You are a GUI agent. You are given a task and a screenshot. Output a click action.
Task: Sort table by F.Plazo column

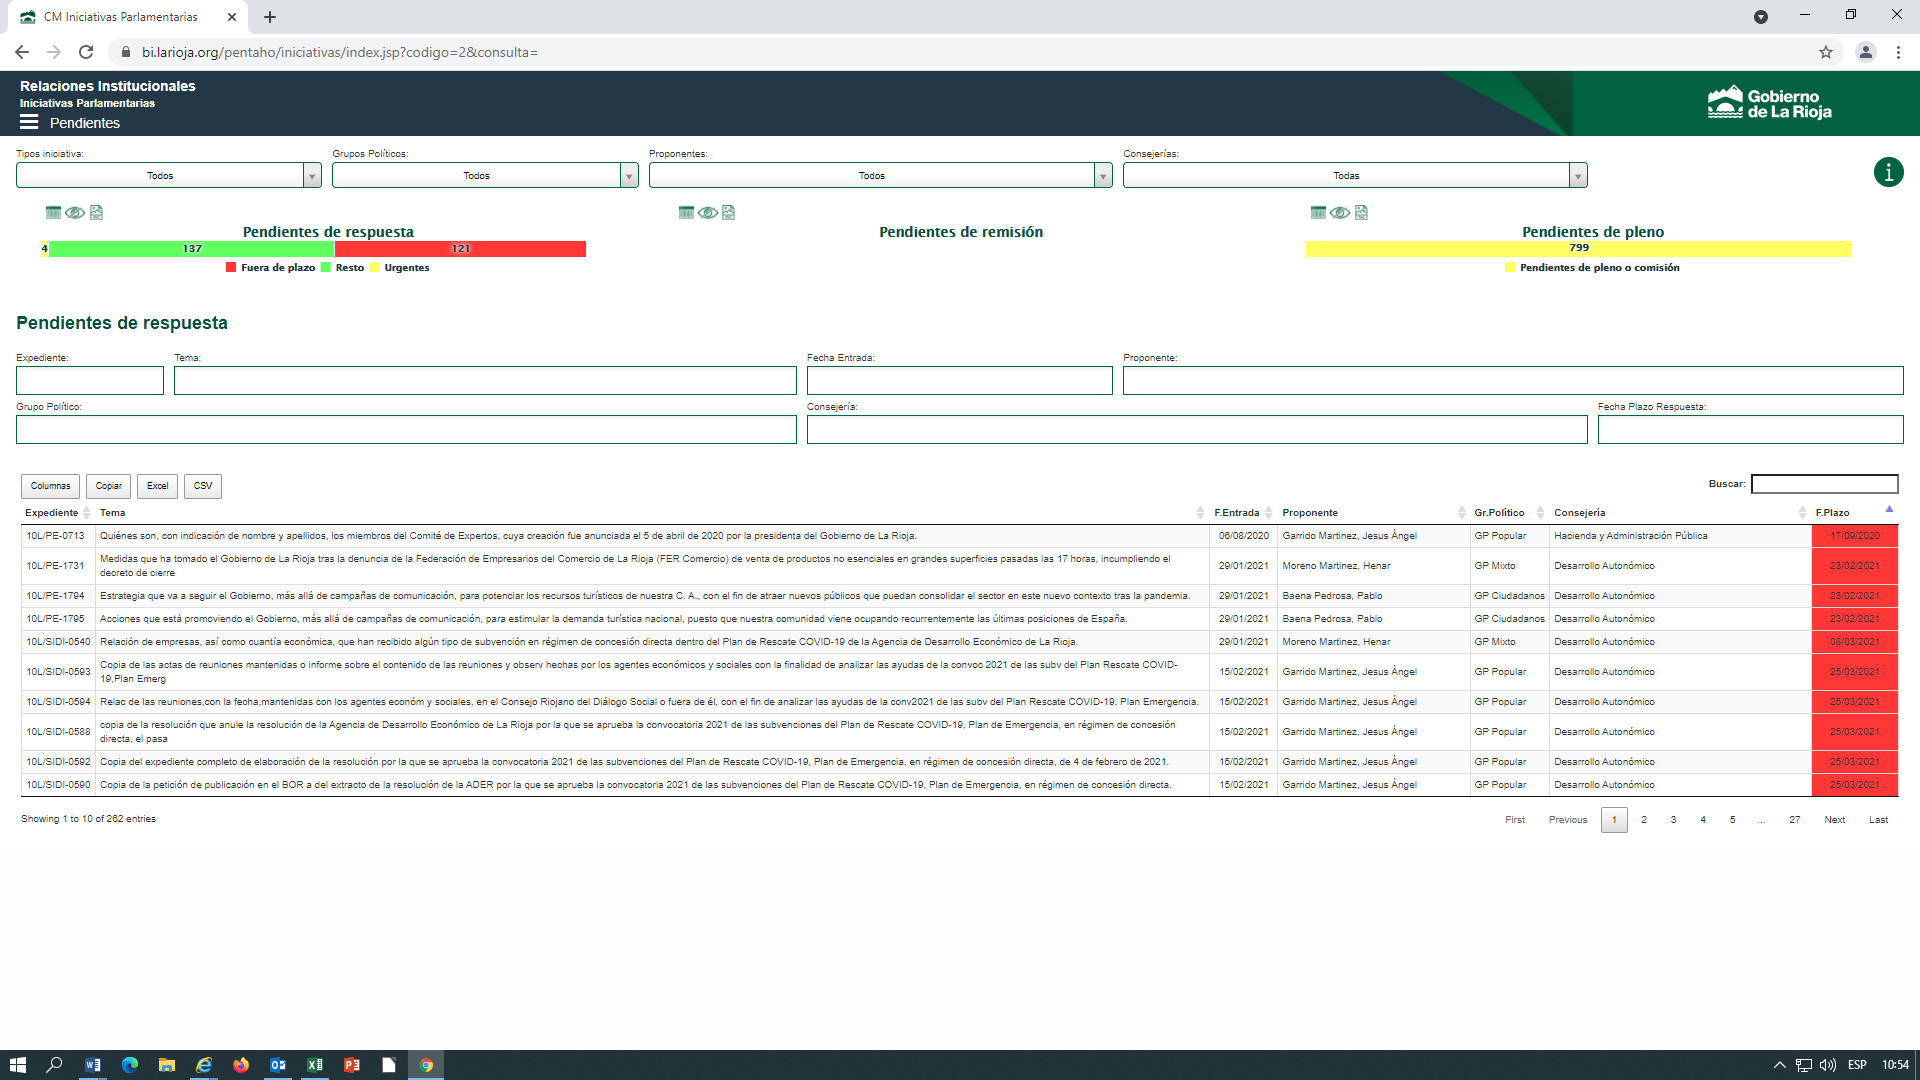point(1854,513)
